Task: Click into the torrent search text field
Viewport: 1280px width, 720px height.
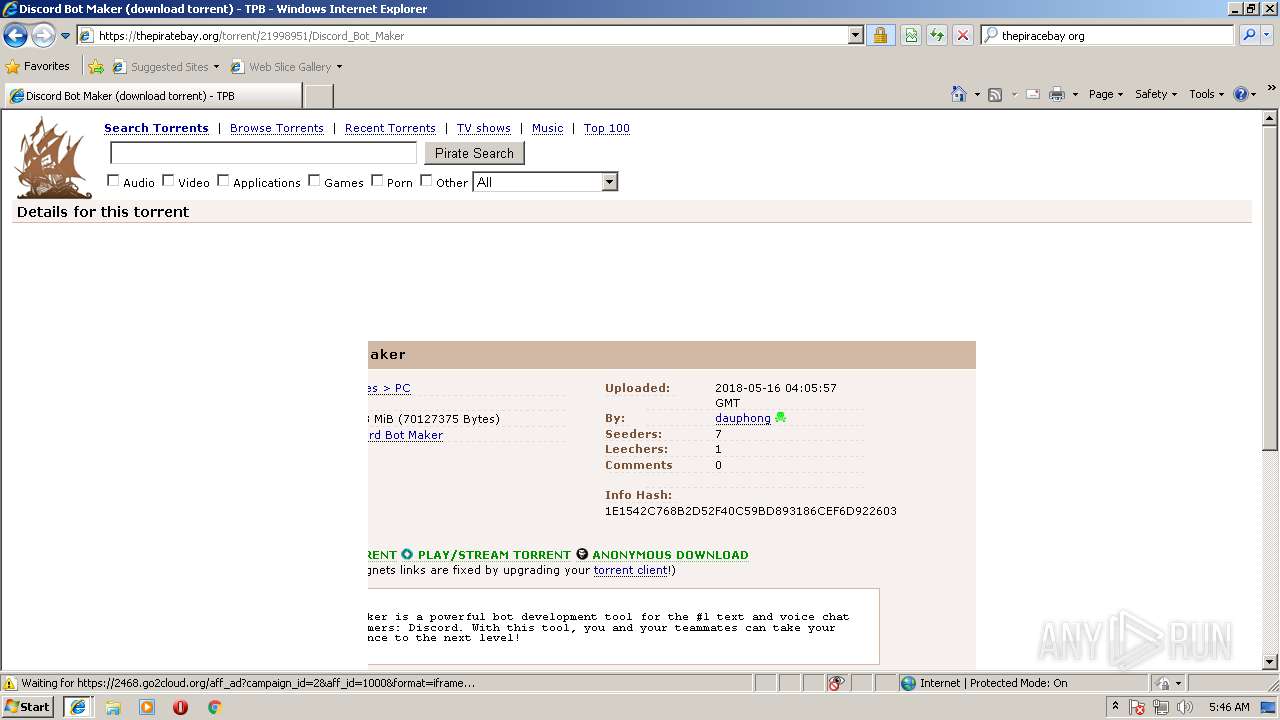Action: point(263,153)
